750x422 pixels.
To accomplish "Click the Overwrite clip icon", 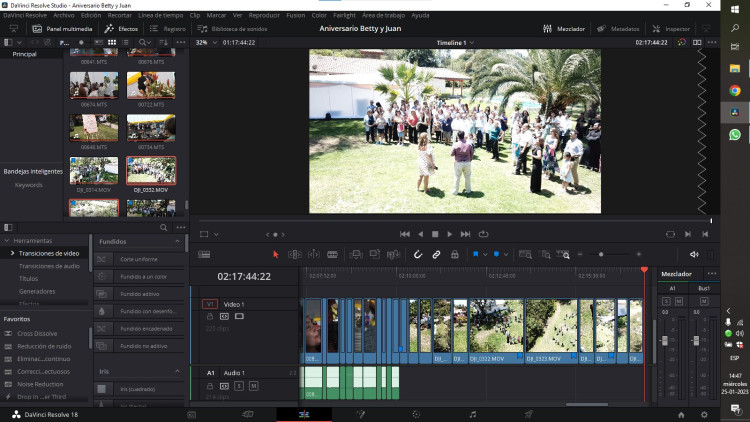I will tap(375, 255).
